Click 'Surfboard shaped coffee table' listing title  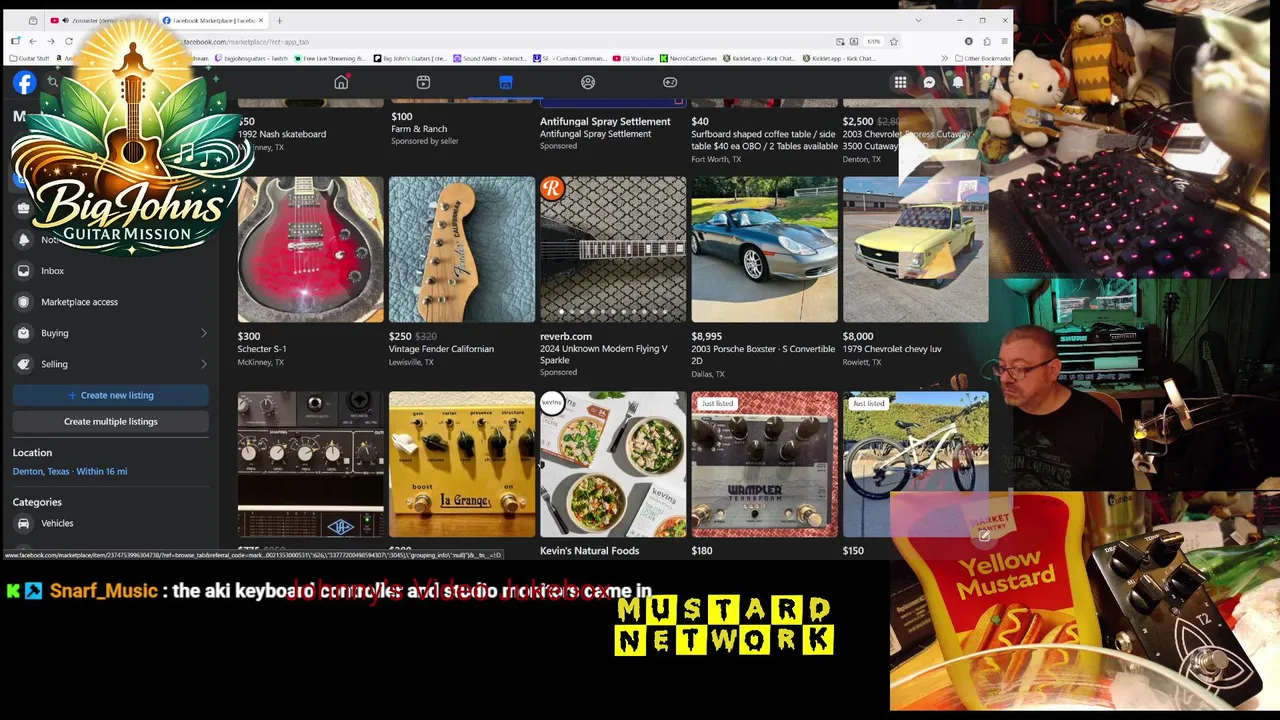tap(765, 140)
